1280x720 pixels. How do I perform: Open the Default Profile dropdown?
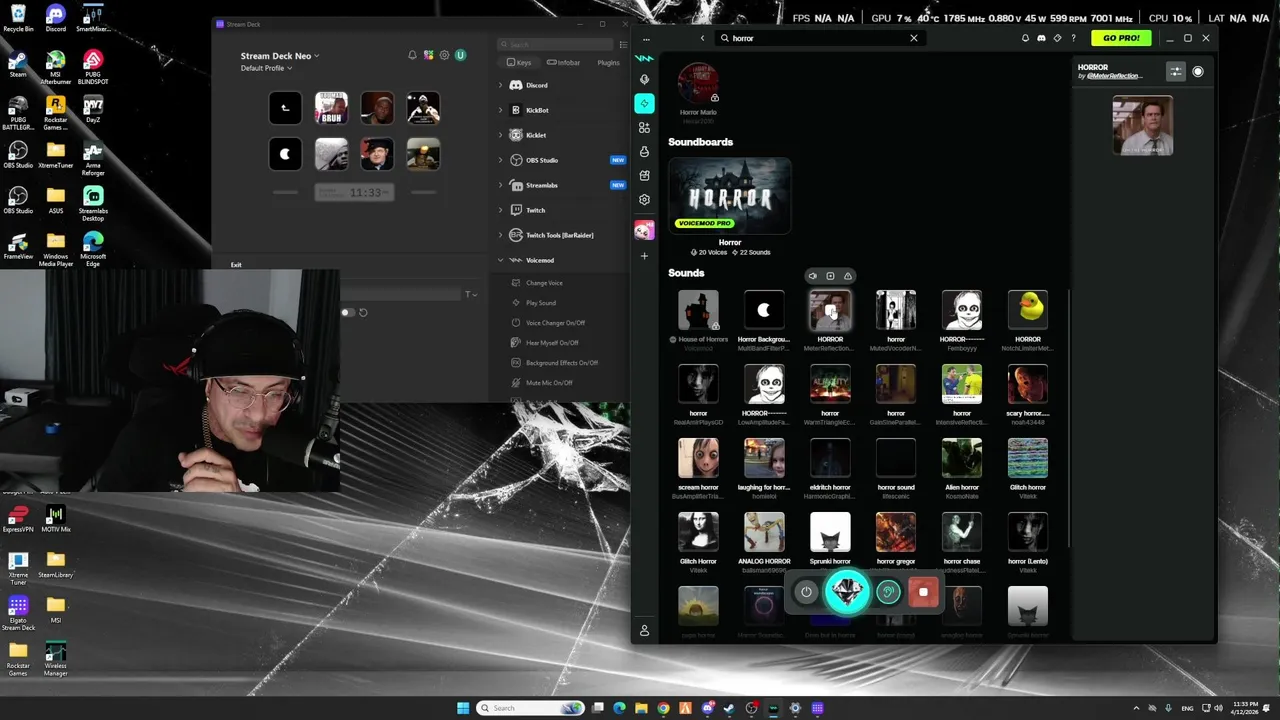(266, 68)
